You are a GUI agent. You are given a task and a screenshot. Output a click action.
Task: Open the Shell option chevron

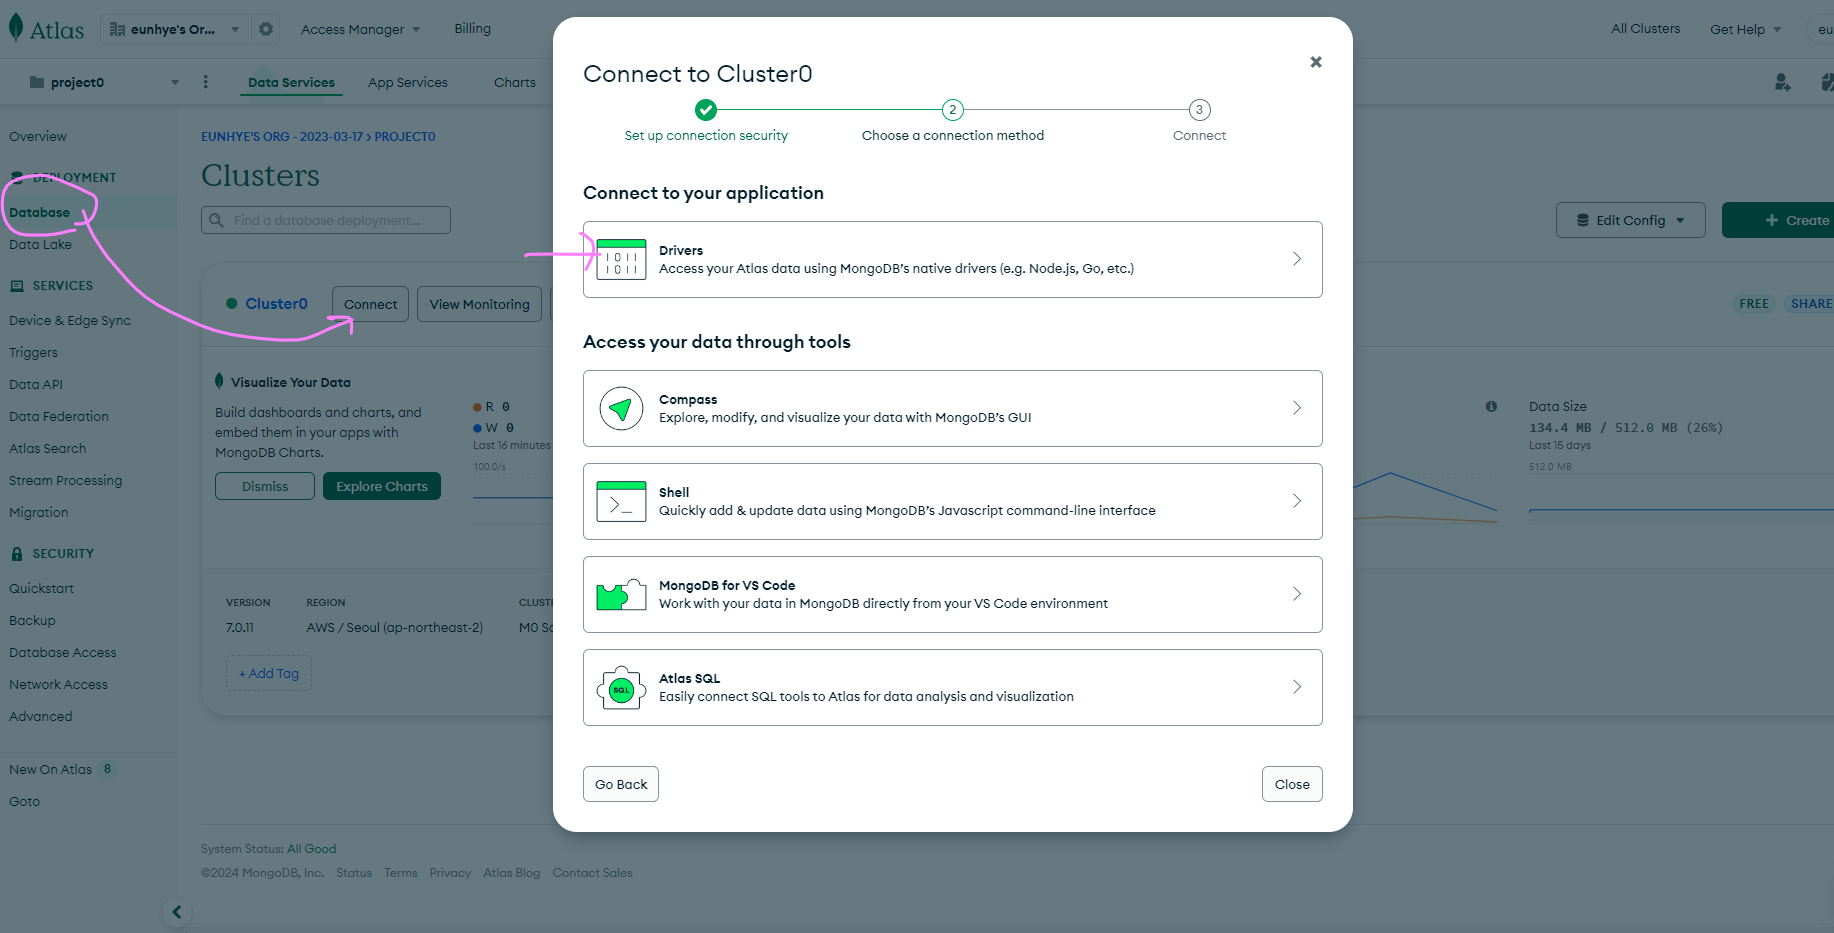[1297, 501]
